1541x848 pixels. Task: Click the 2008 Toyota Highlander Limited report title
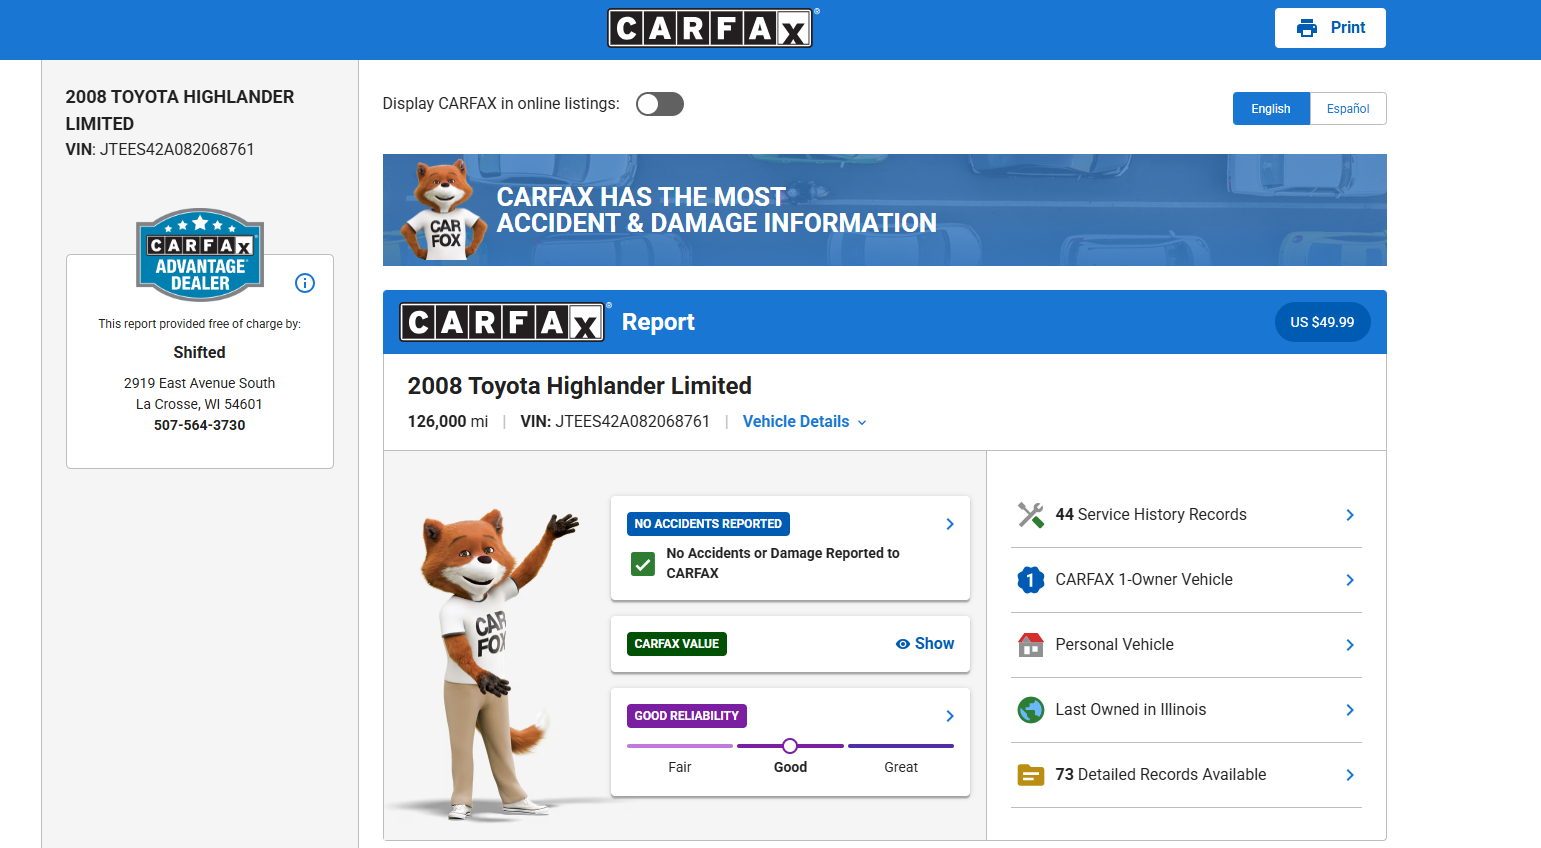[x=580, y=386]
